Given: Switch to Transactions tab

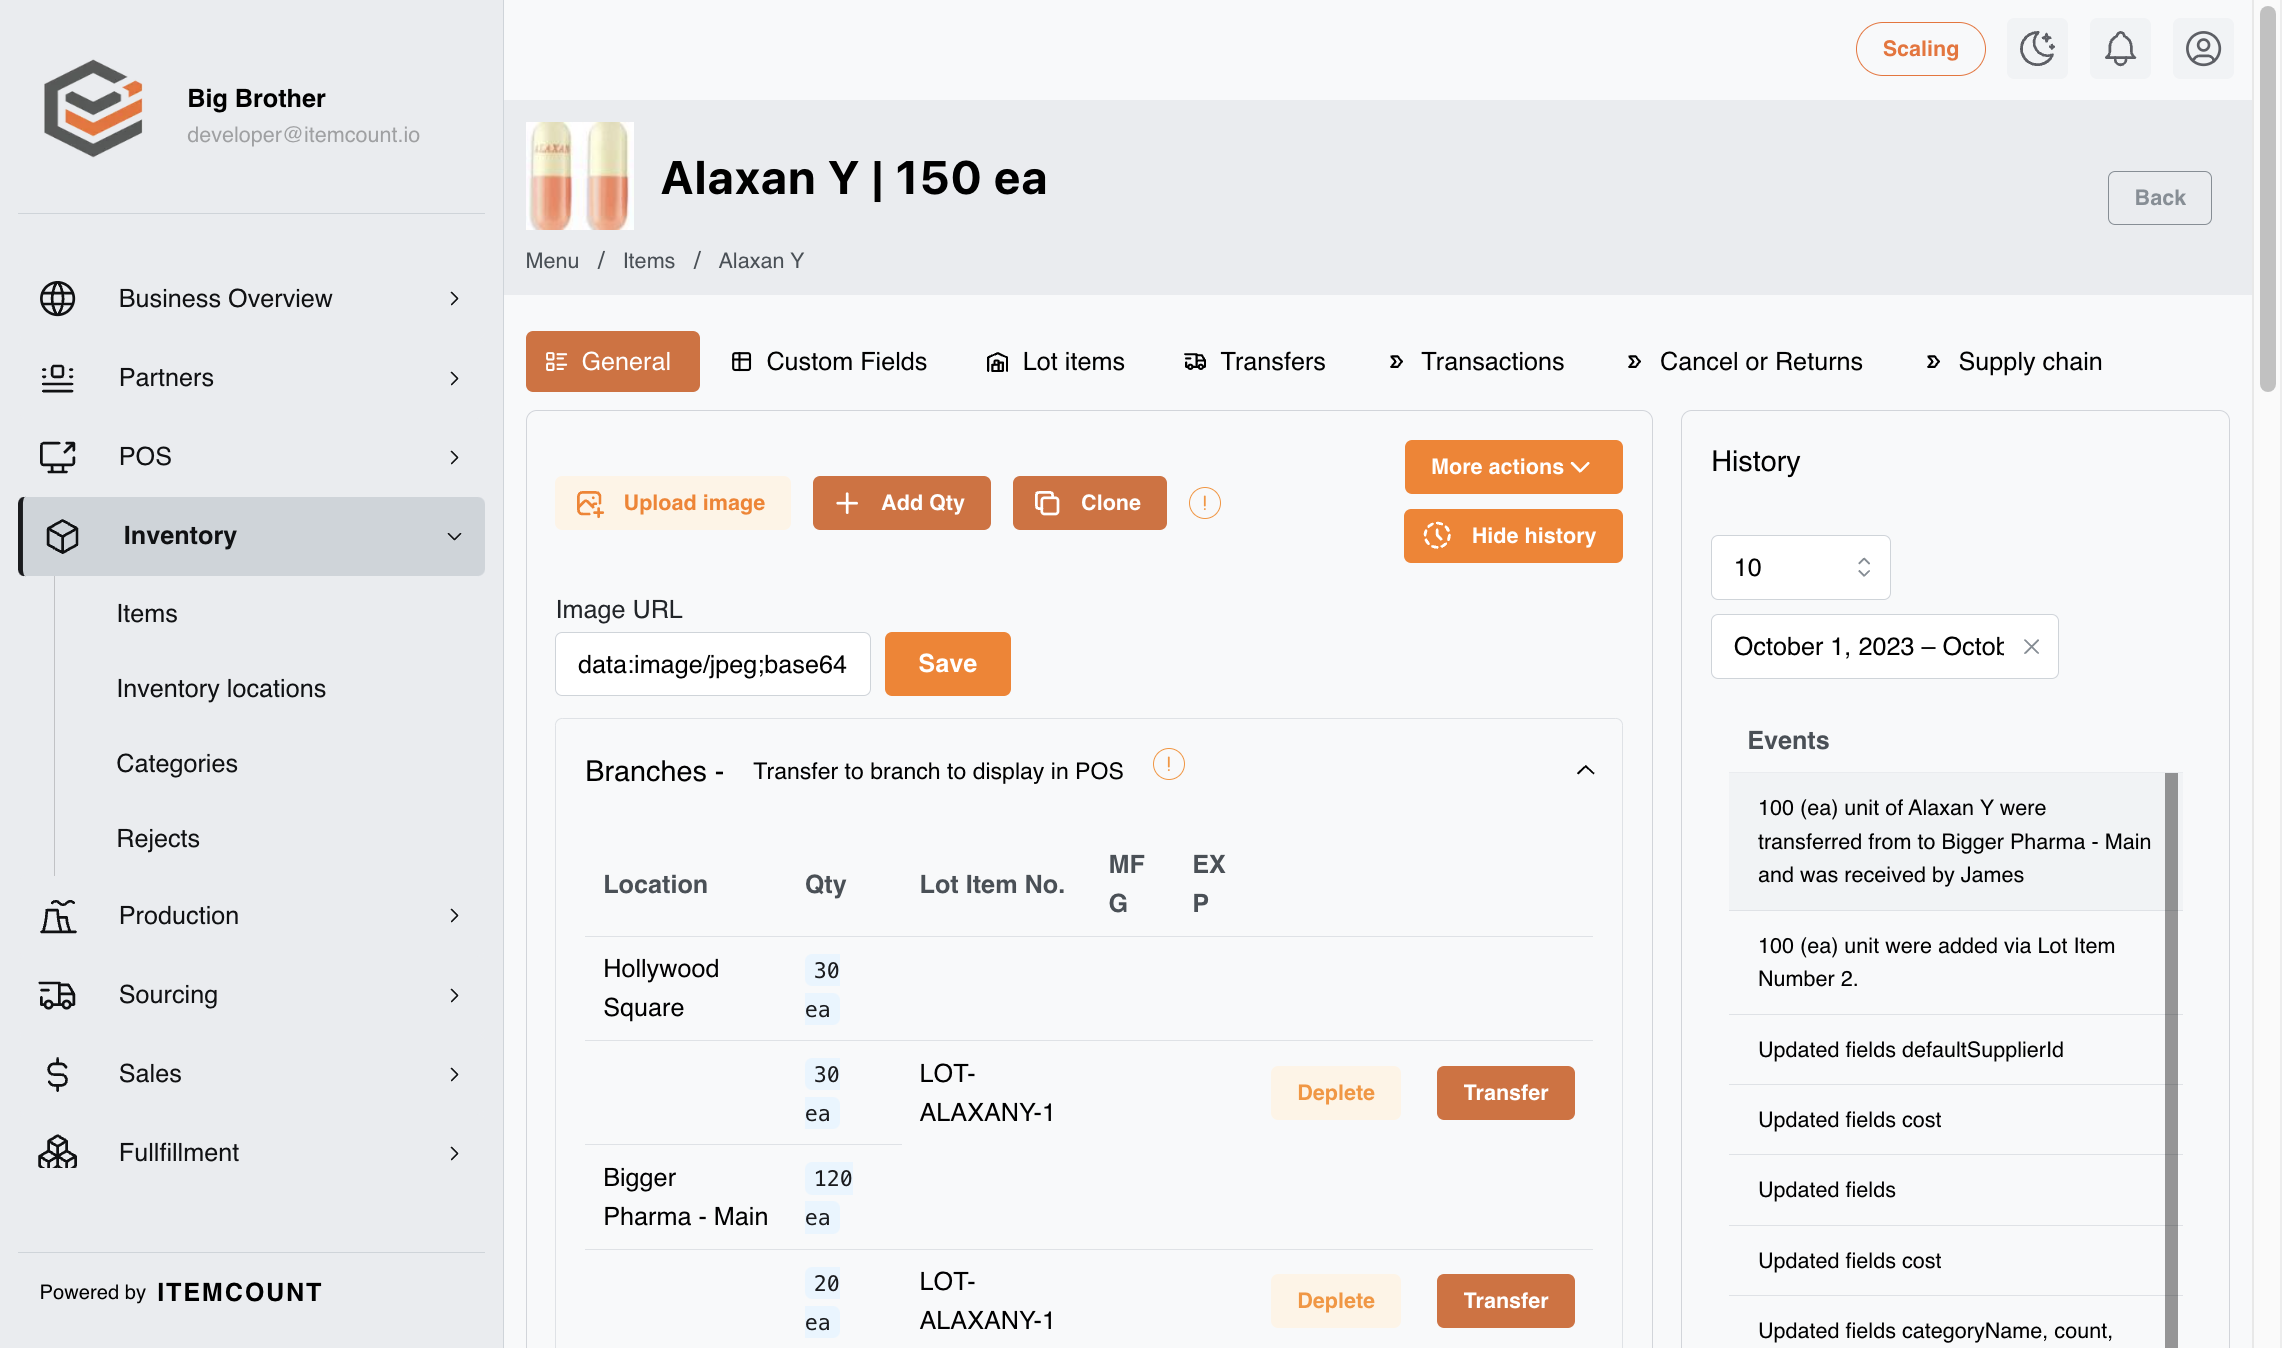Looking at the screenshot, I should (1476, 361).
